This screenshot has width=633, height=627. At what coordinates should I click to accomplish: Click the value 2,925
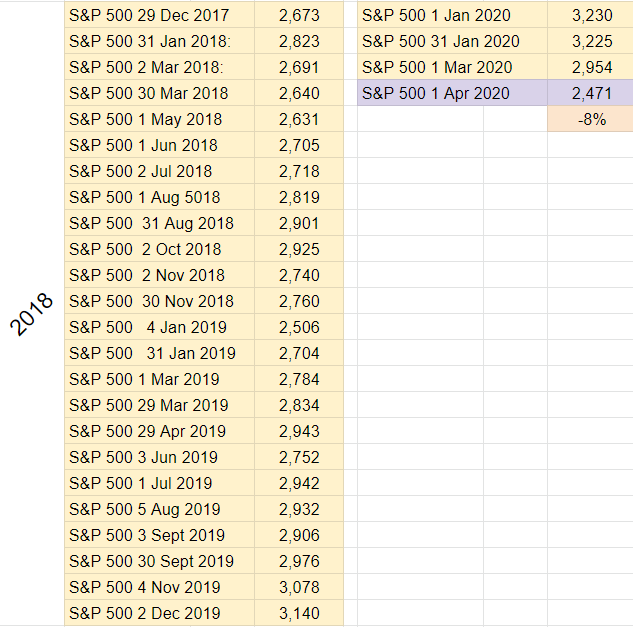[x=299, y=249]
